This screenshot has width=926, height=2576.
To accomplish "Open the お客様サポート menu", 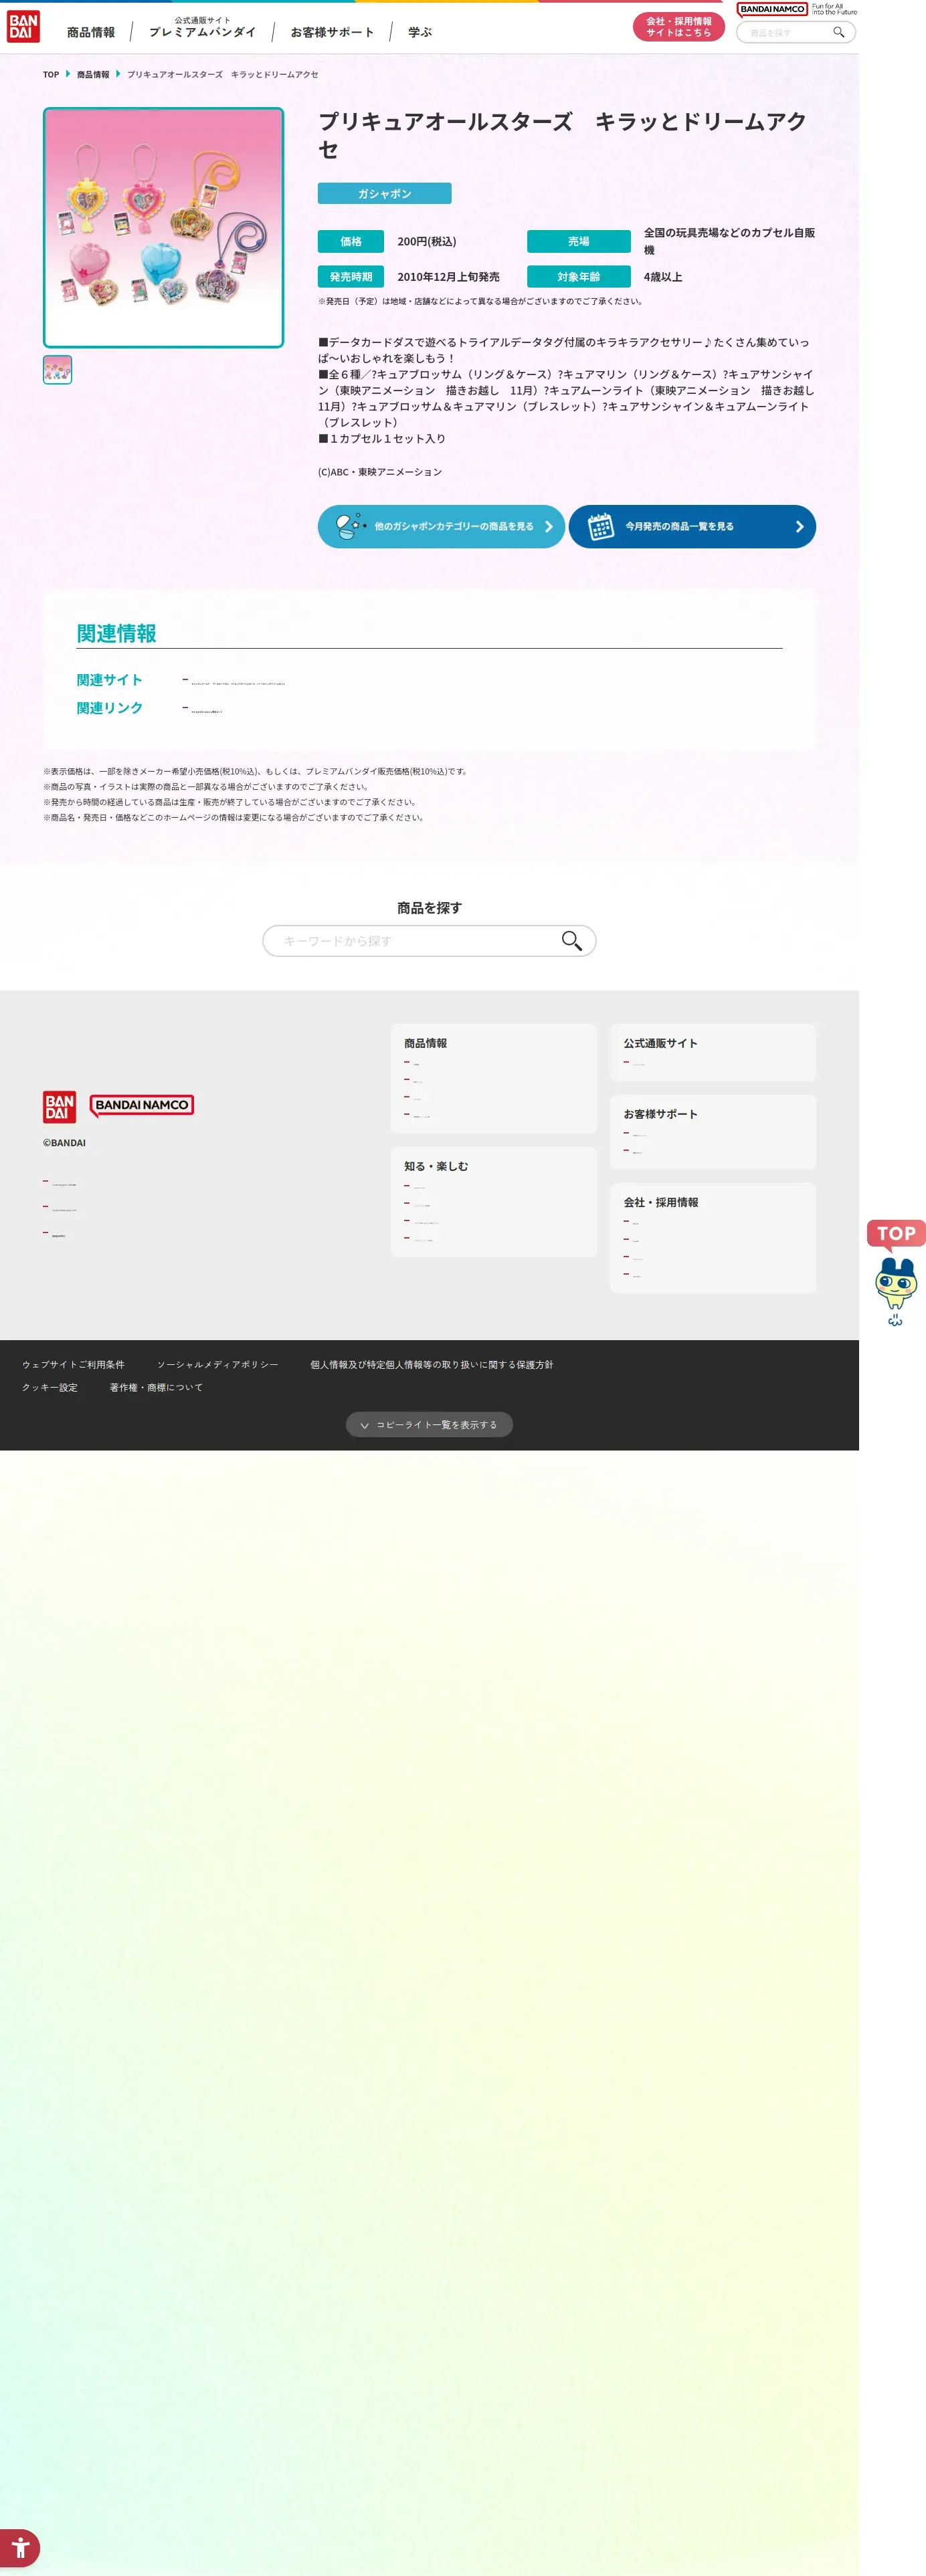I will pyautogui.click(x=332, y=32).
